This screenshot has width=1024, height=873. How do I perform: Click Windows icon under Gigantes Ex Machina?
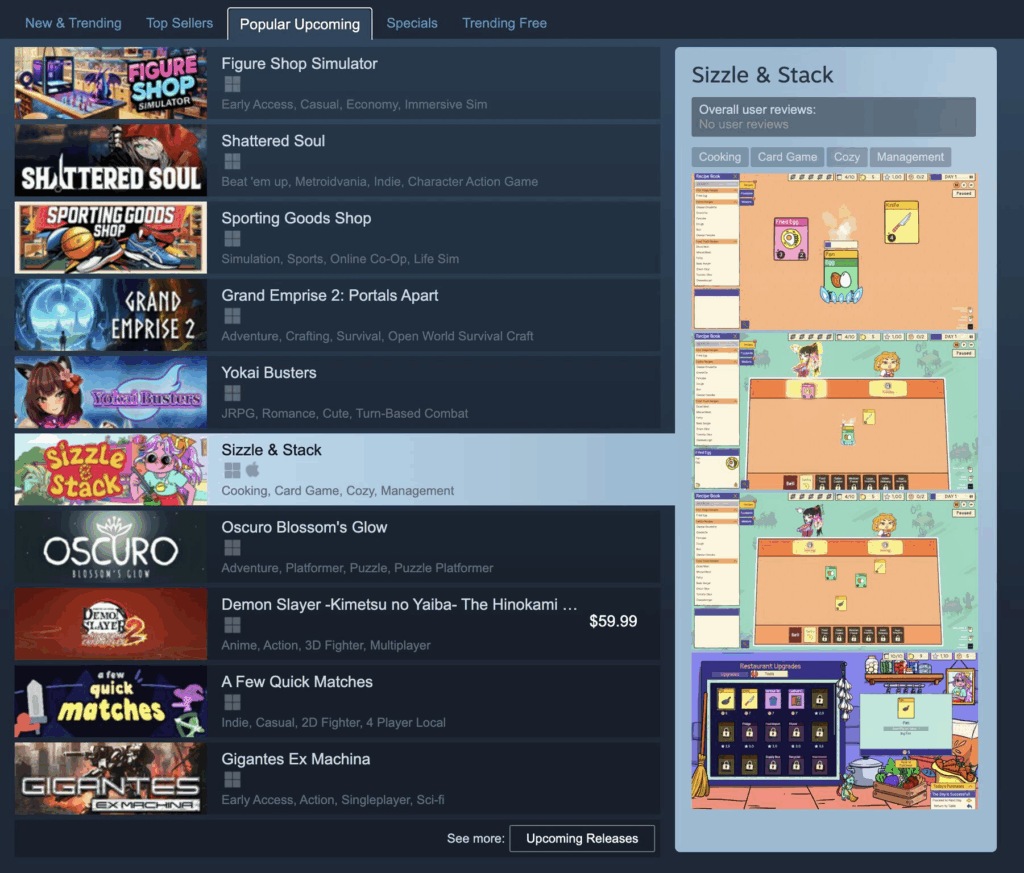click(x=232, y=779)
